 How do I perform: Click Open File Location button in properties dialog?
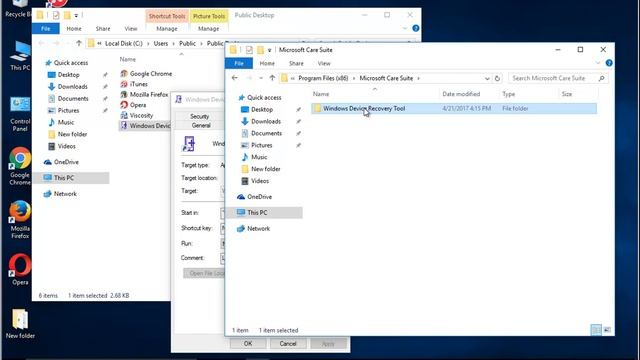coord(204,273)
